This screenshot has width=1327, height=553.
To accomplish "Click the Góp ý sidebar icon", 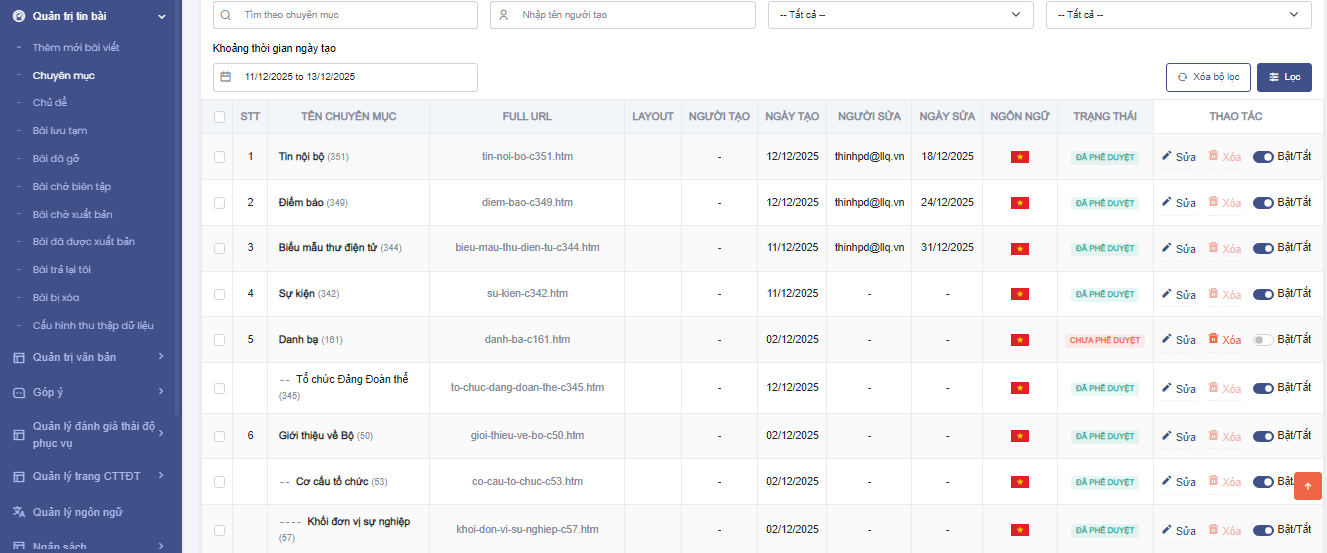I will 18,392.
